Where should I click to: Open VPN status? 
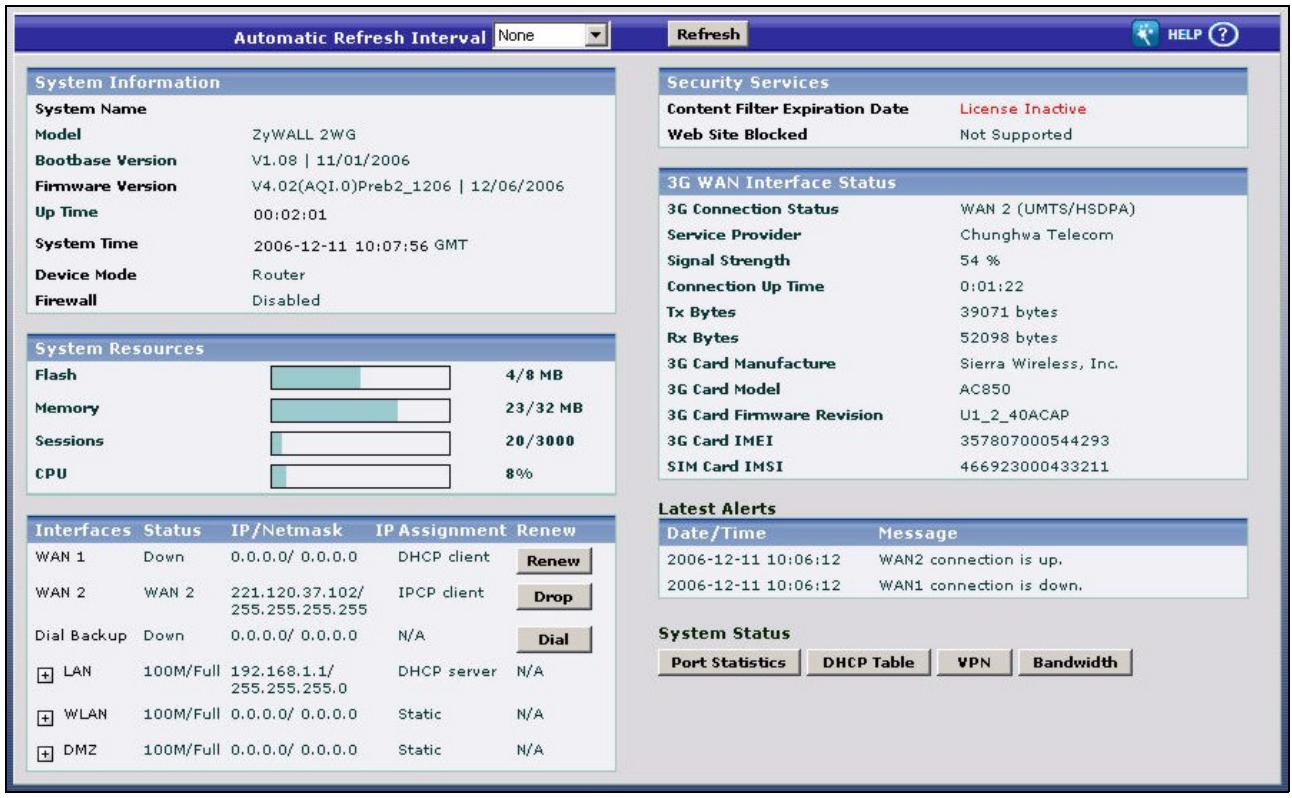click(x=976, y=662)
